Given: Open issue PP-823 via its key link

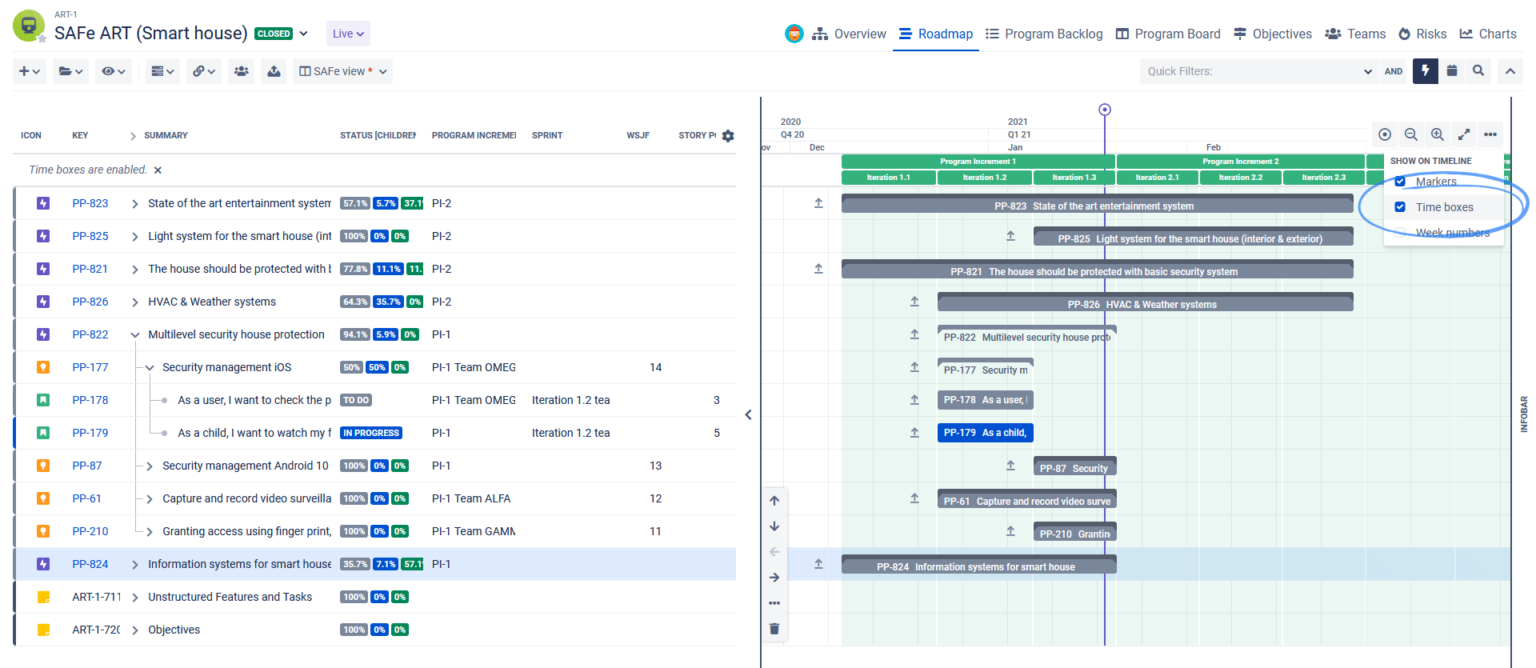Looking at the screenshot, I should pyautogui.click(x=91, y=202).
